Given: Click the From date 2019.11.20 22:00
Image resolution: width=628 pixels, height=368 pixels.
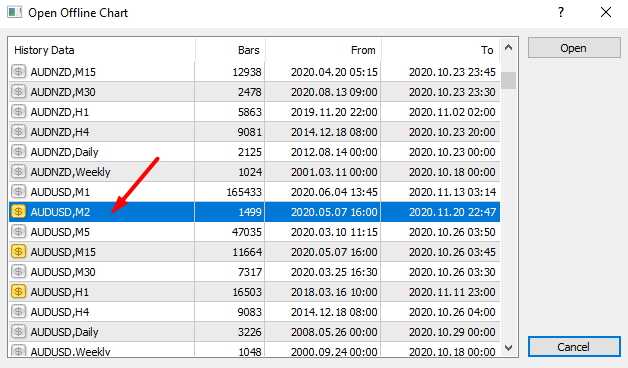Looking at the screenshot, I should pos(334,112).
